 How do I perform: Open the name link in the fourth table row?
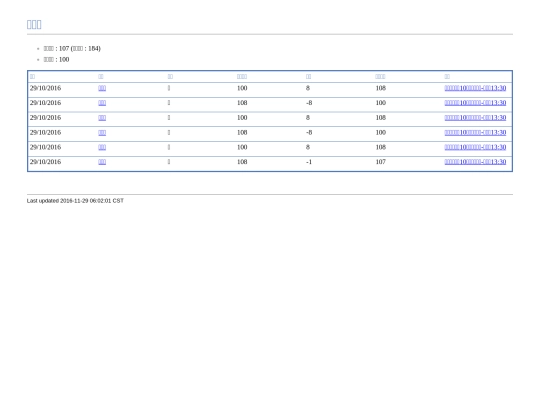(x=102, y=133)
